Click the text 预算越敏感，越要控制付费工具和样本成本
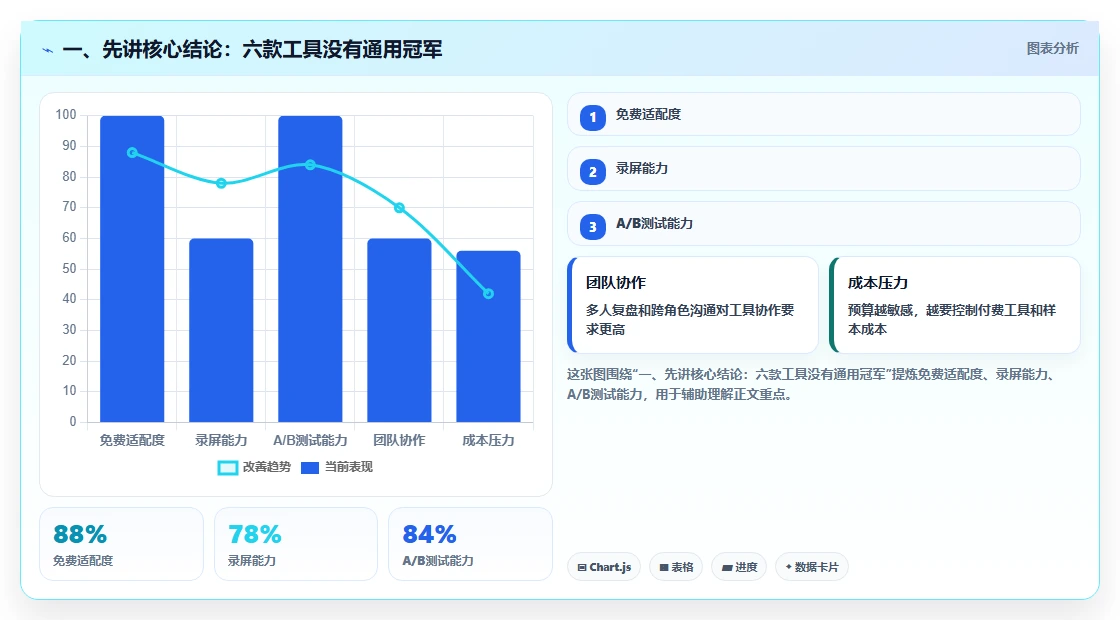1120x620 pixels. [x=951, y=320]
